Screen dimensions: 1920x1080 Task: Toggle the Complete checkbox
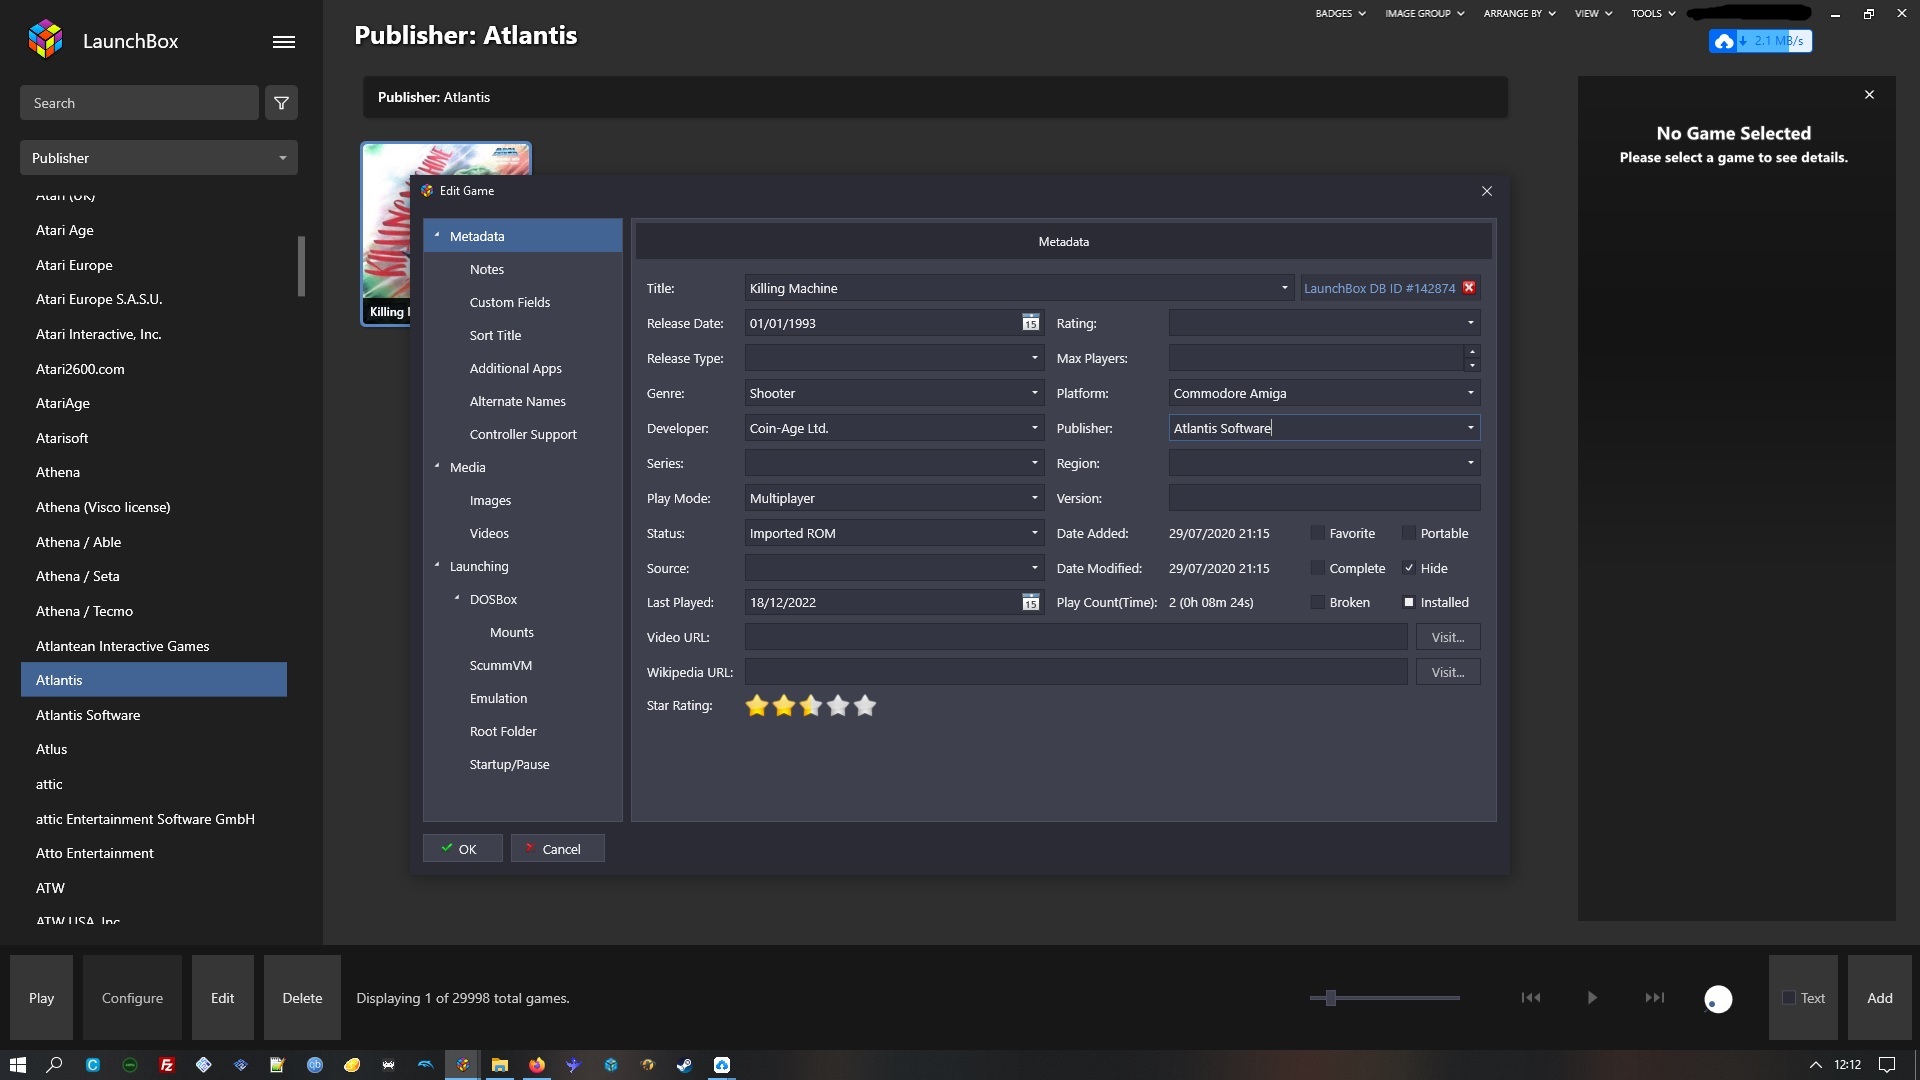1318,568
